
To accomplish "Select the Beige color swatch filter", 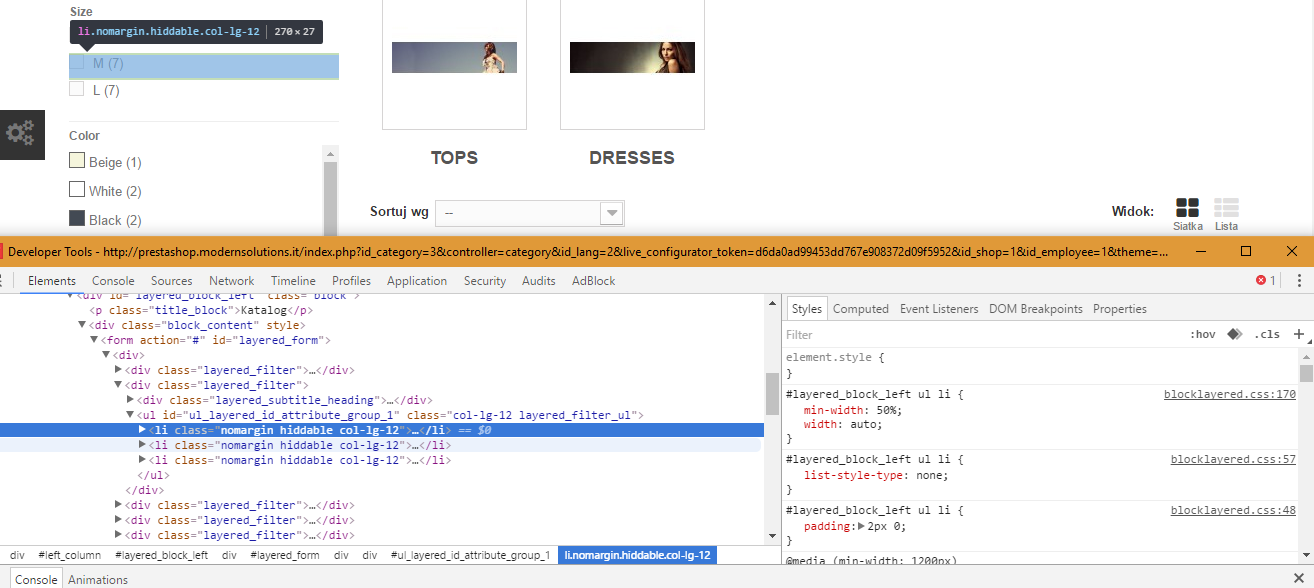I will click(x=77, y=161).
